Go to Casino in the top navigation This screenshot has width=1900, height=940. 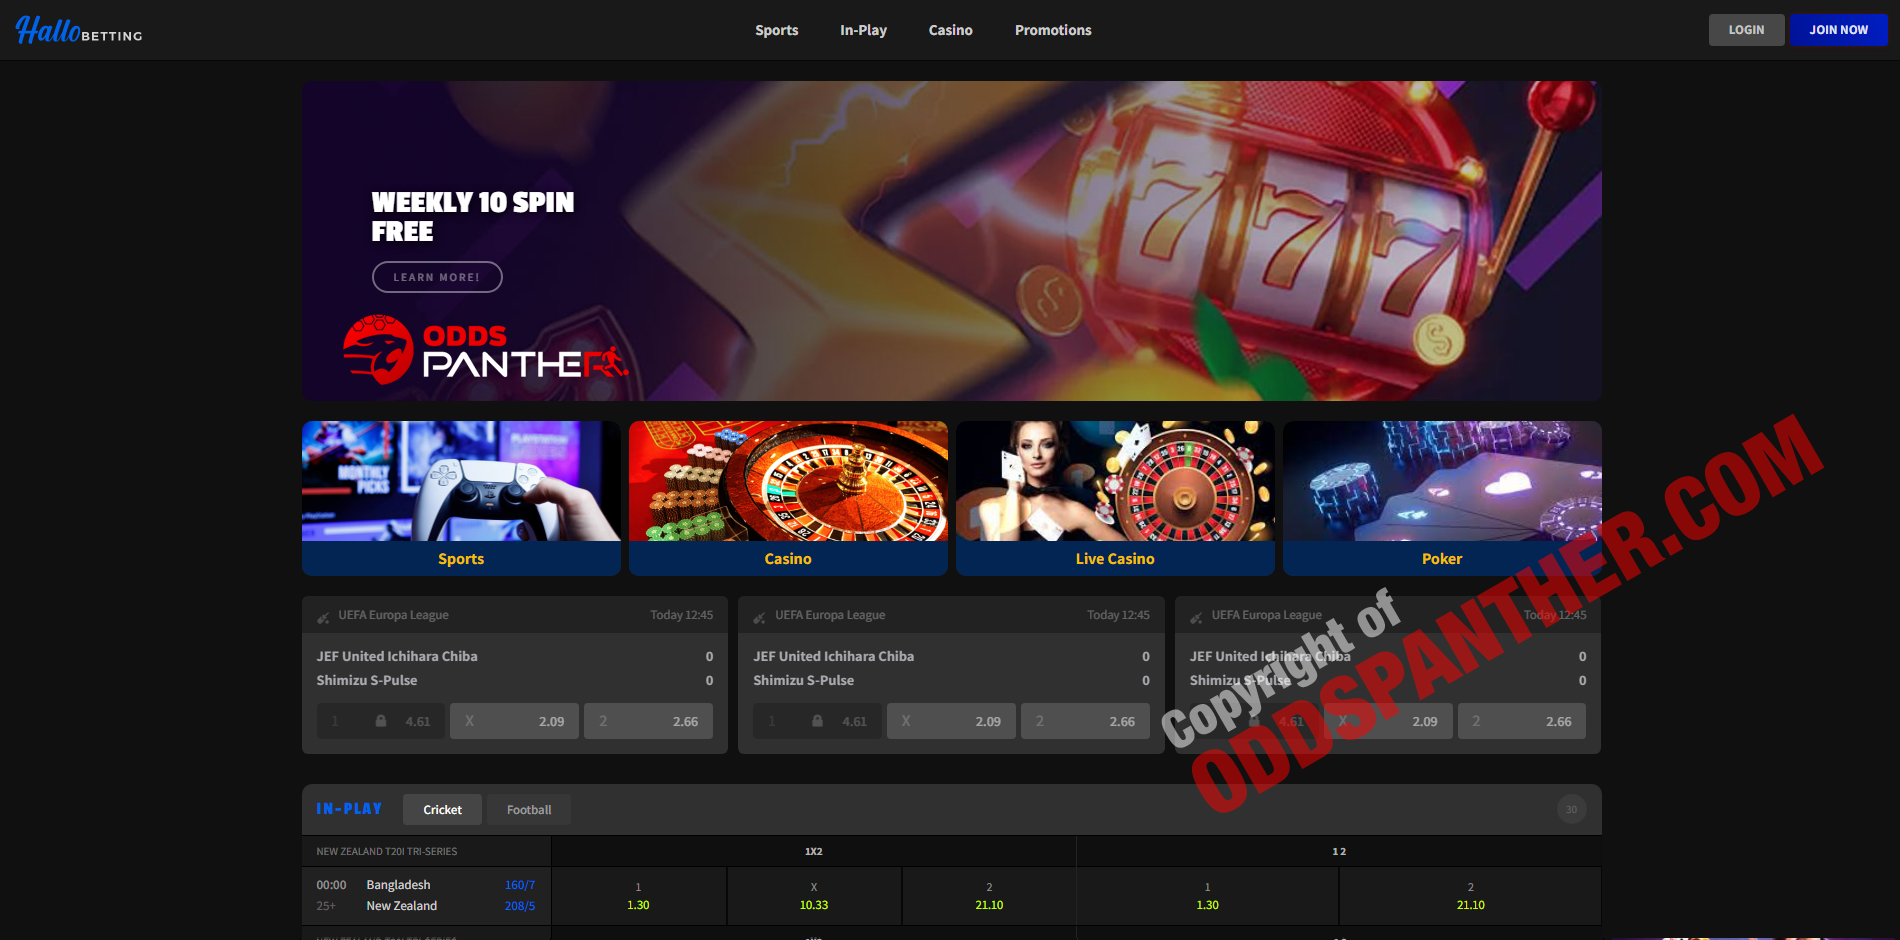click(950, 30)
